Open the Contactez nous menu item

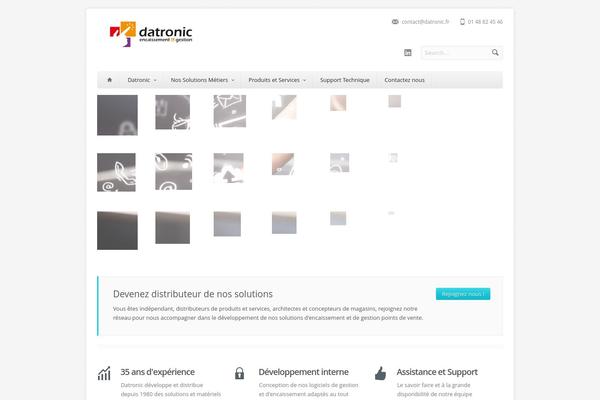404,80
